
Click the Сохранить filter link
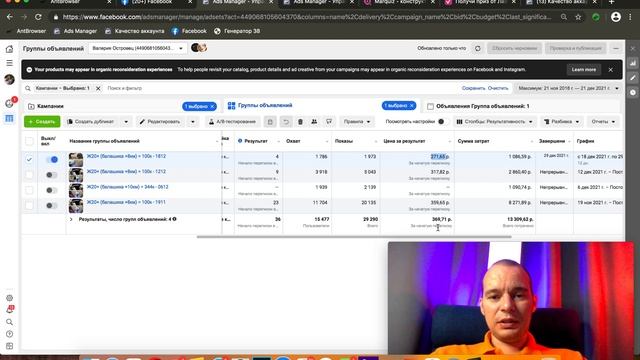click(x=473, y=88)
